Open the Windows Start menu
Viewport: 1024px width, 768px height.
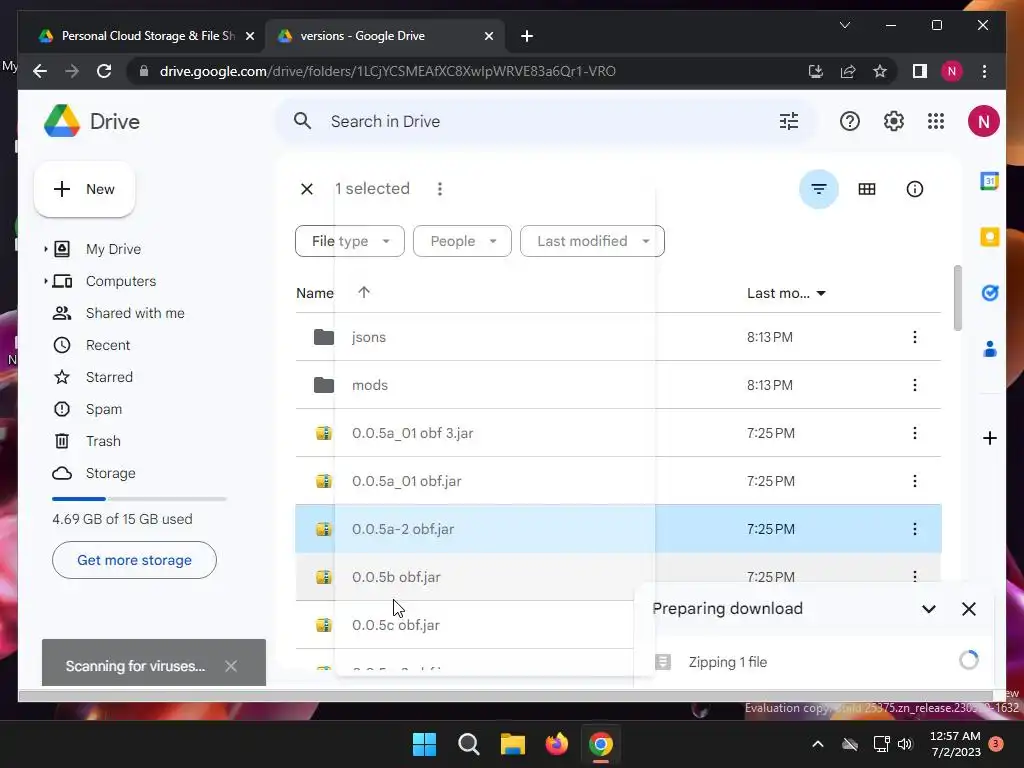coord(424,744)
